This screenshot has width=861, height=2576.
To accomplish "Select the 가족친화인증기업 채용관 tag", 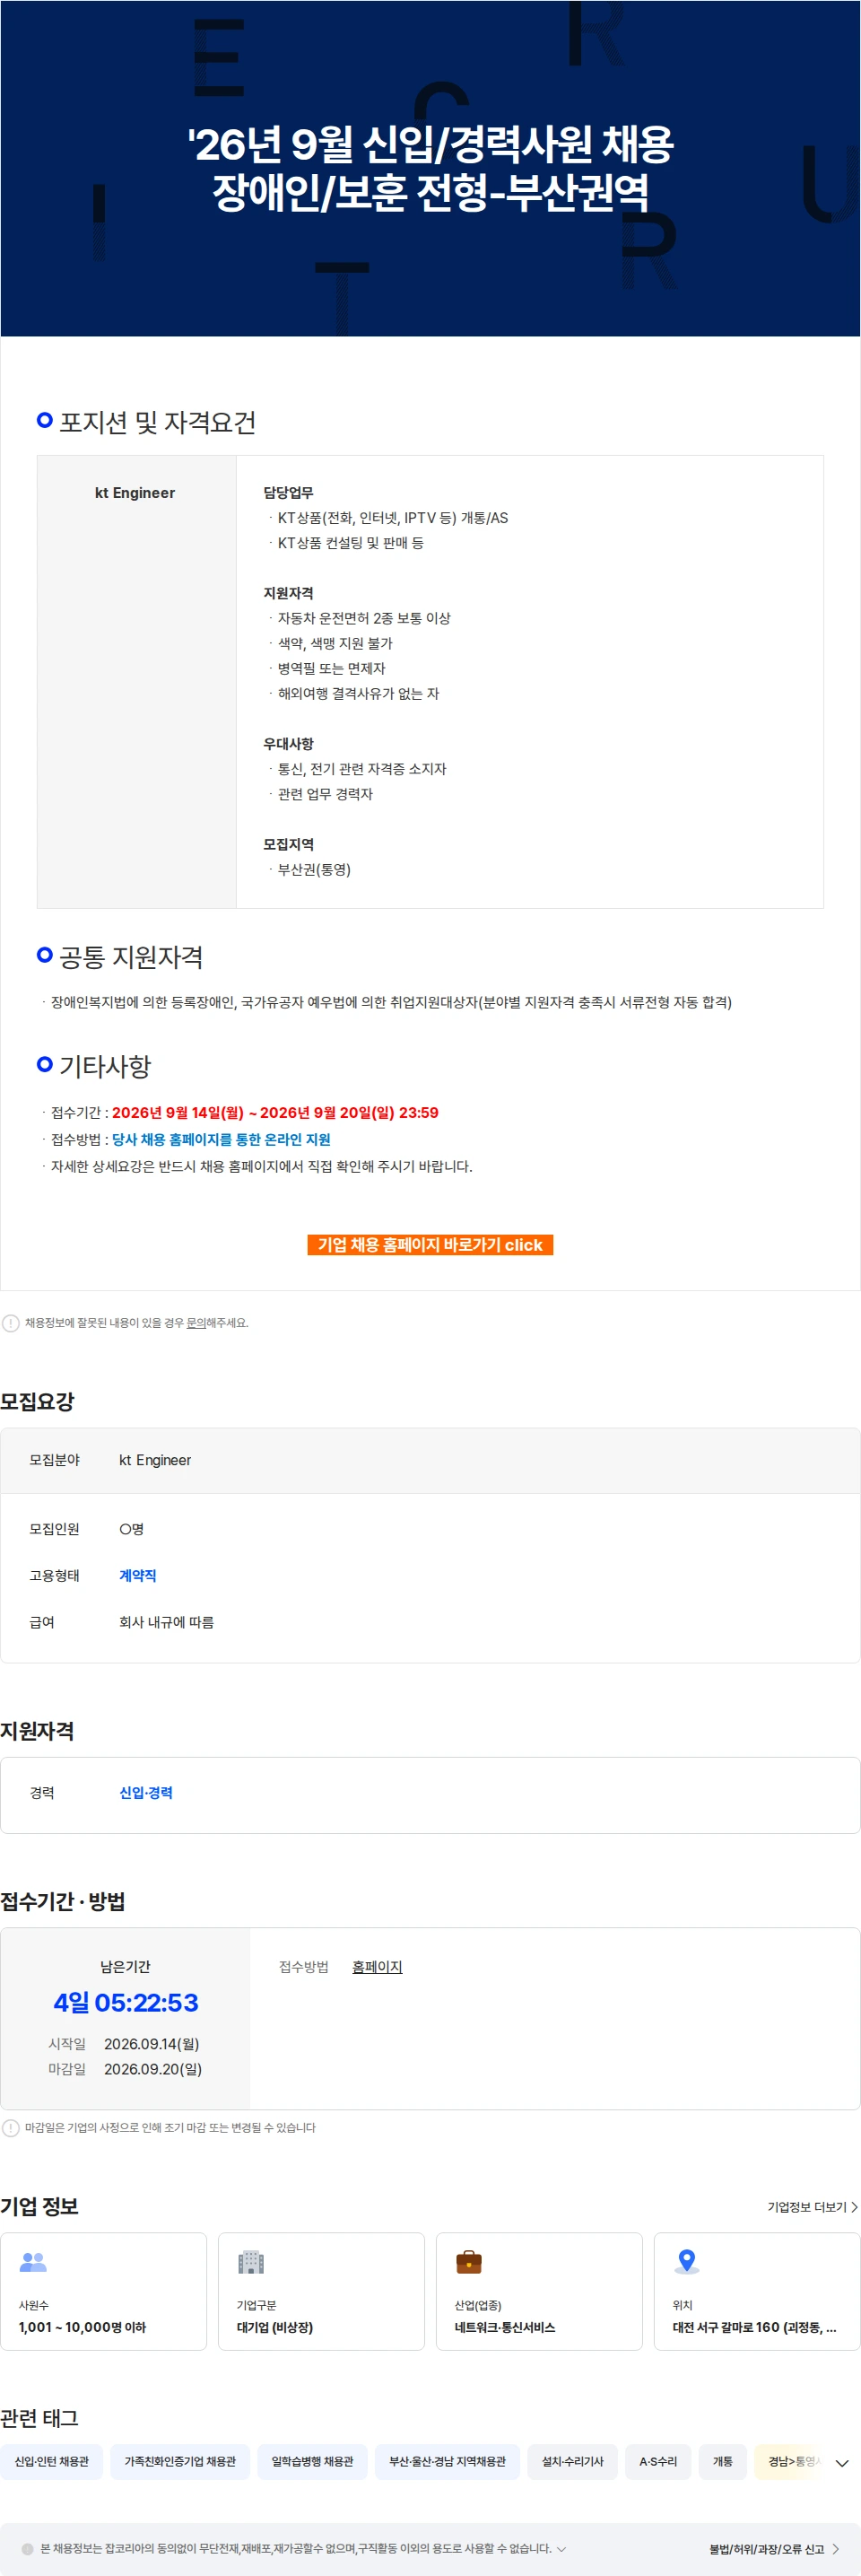I will pos(180,2461).
